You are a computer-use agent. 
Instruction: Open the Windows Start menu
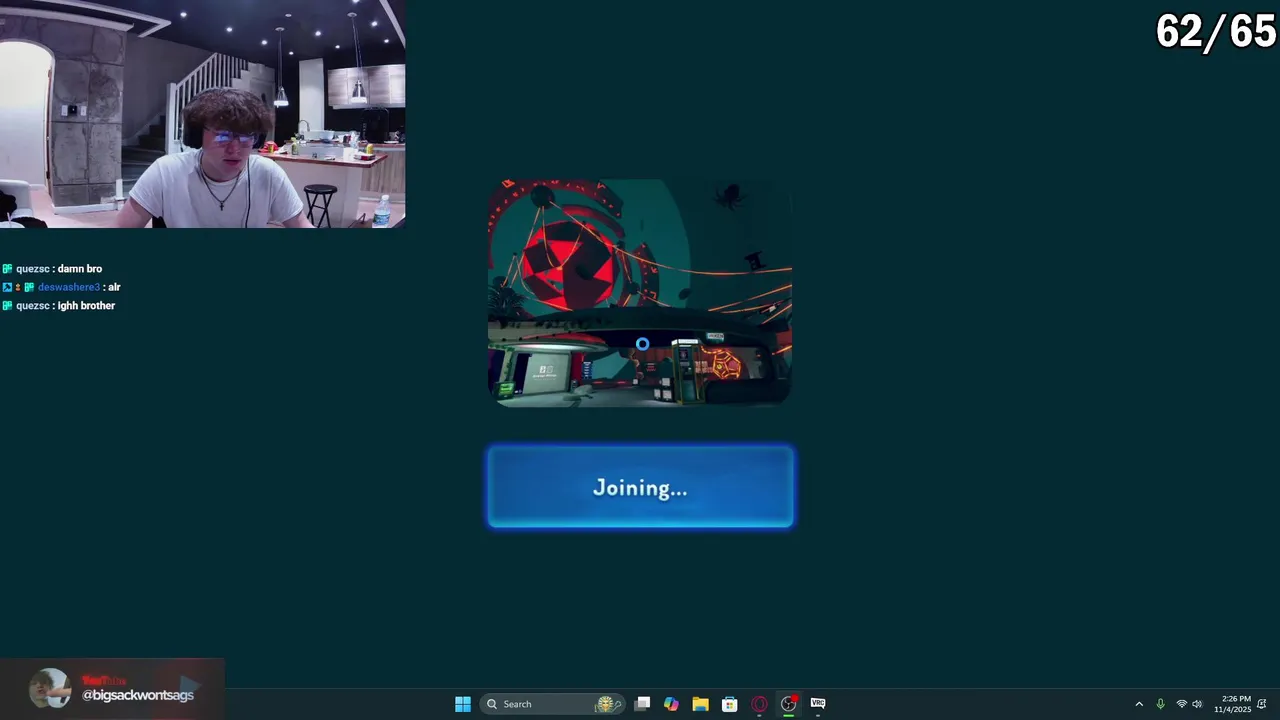click(463, 704)
